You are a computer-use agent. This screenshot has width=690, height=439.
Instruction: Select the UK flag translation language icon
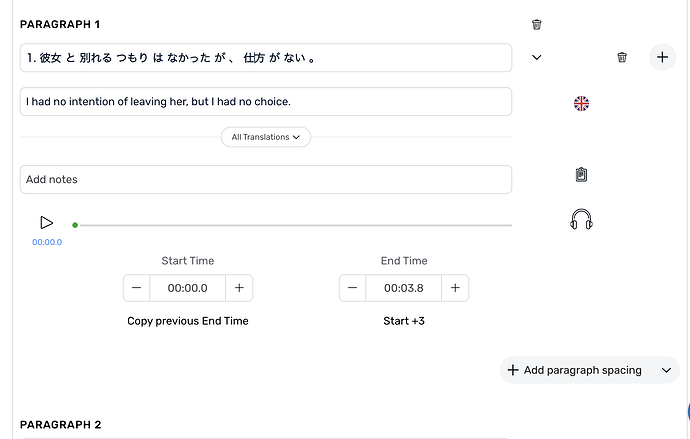pos(581,103)
